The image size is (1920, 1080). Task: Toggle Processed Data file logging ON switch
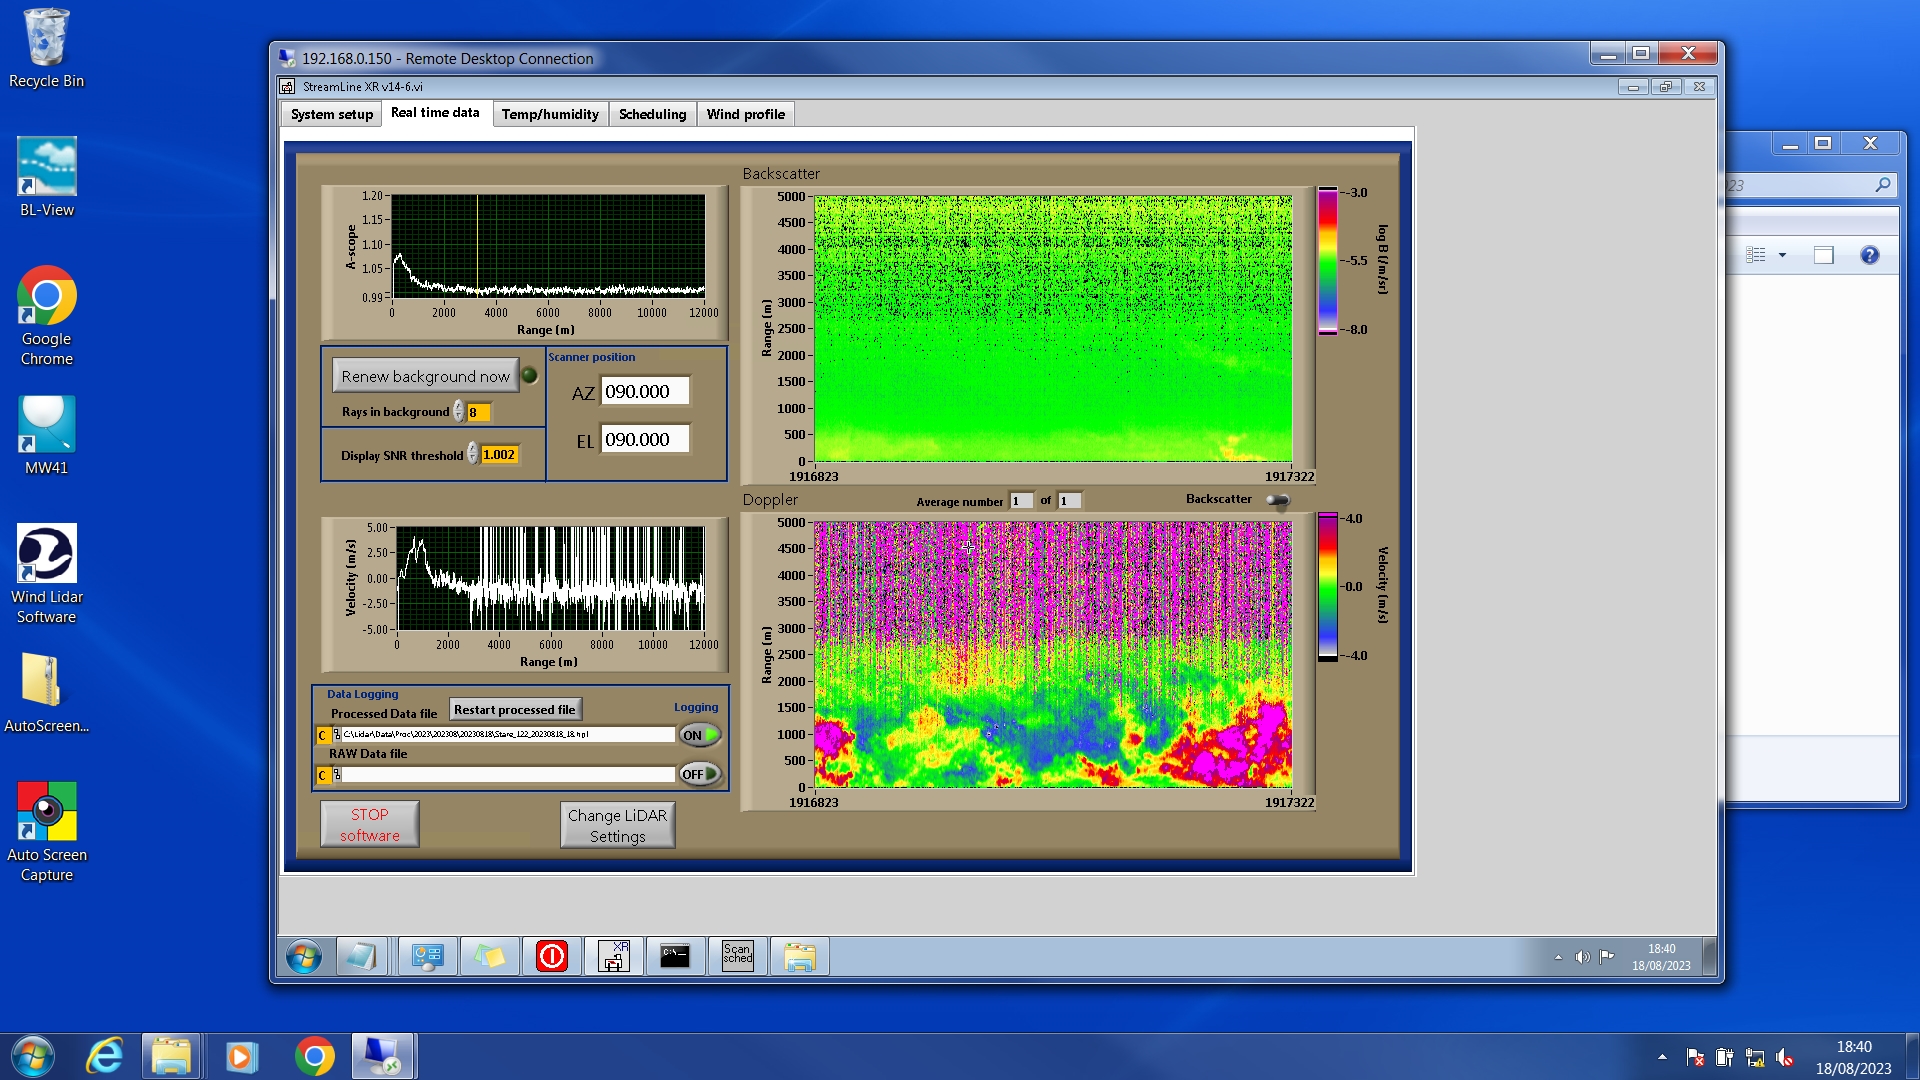tap(700, 735)
